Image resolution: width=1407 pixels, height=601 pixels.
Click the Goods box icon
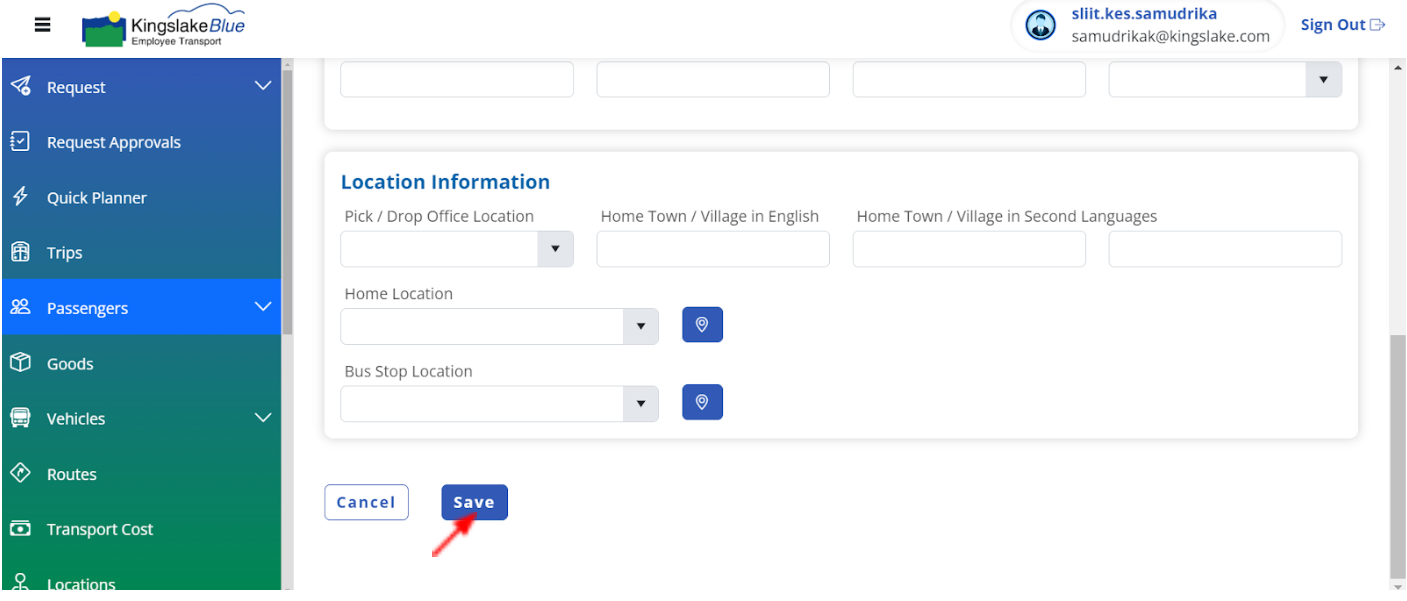coord(20,363)
